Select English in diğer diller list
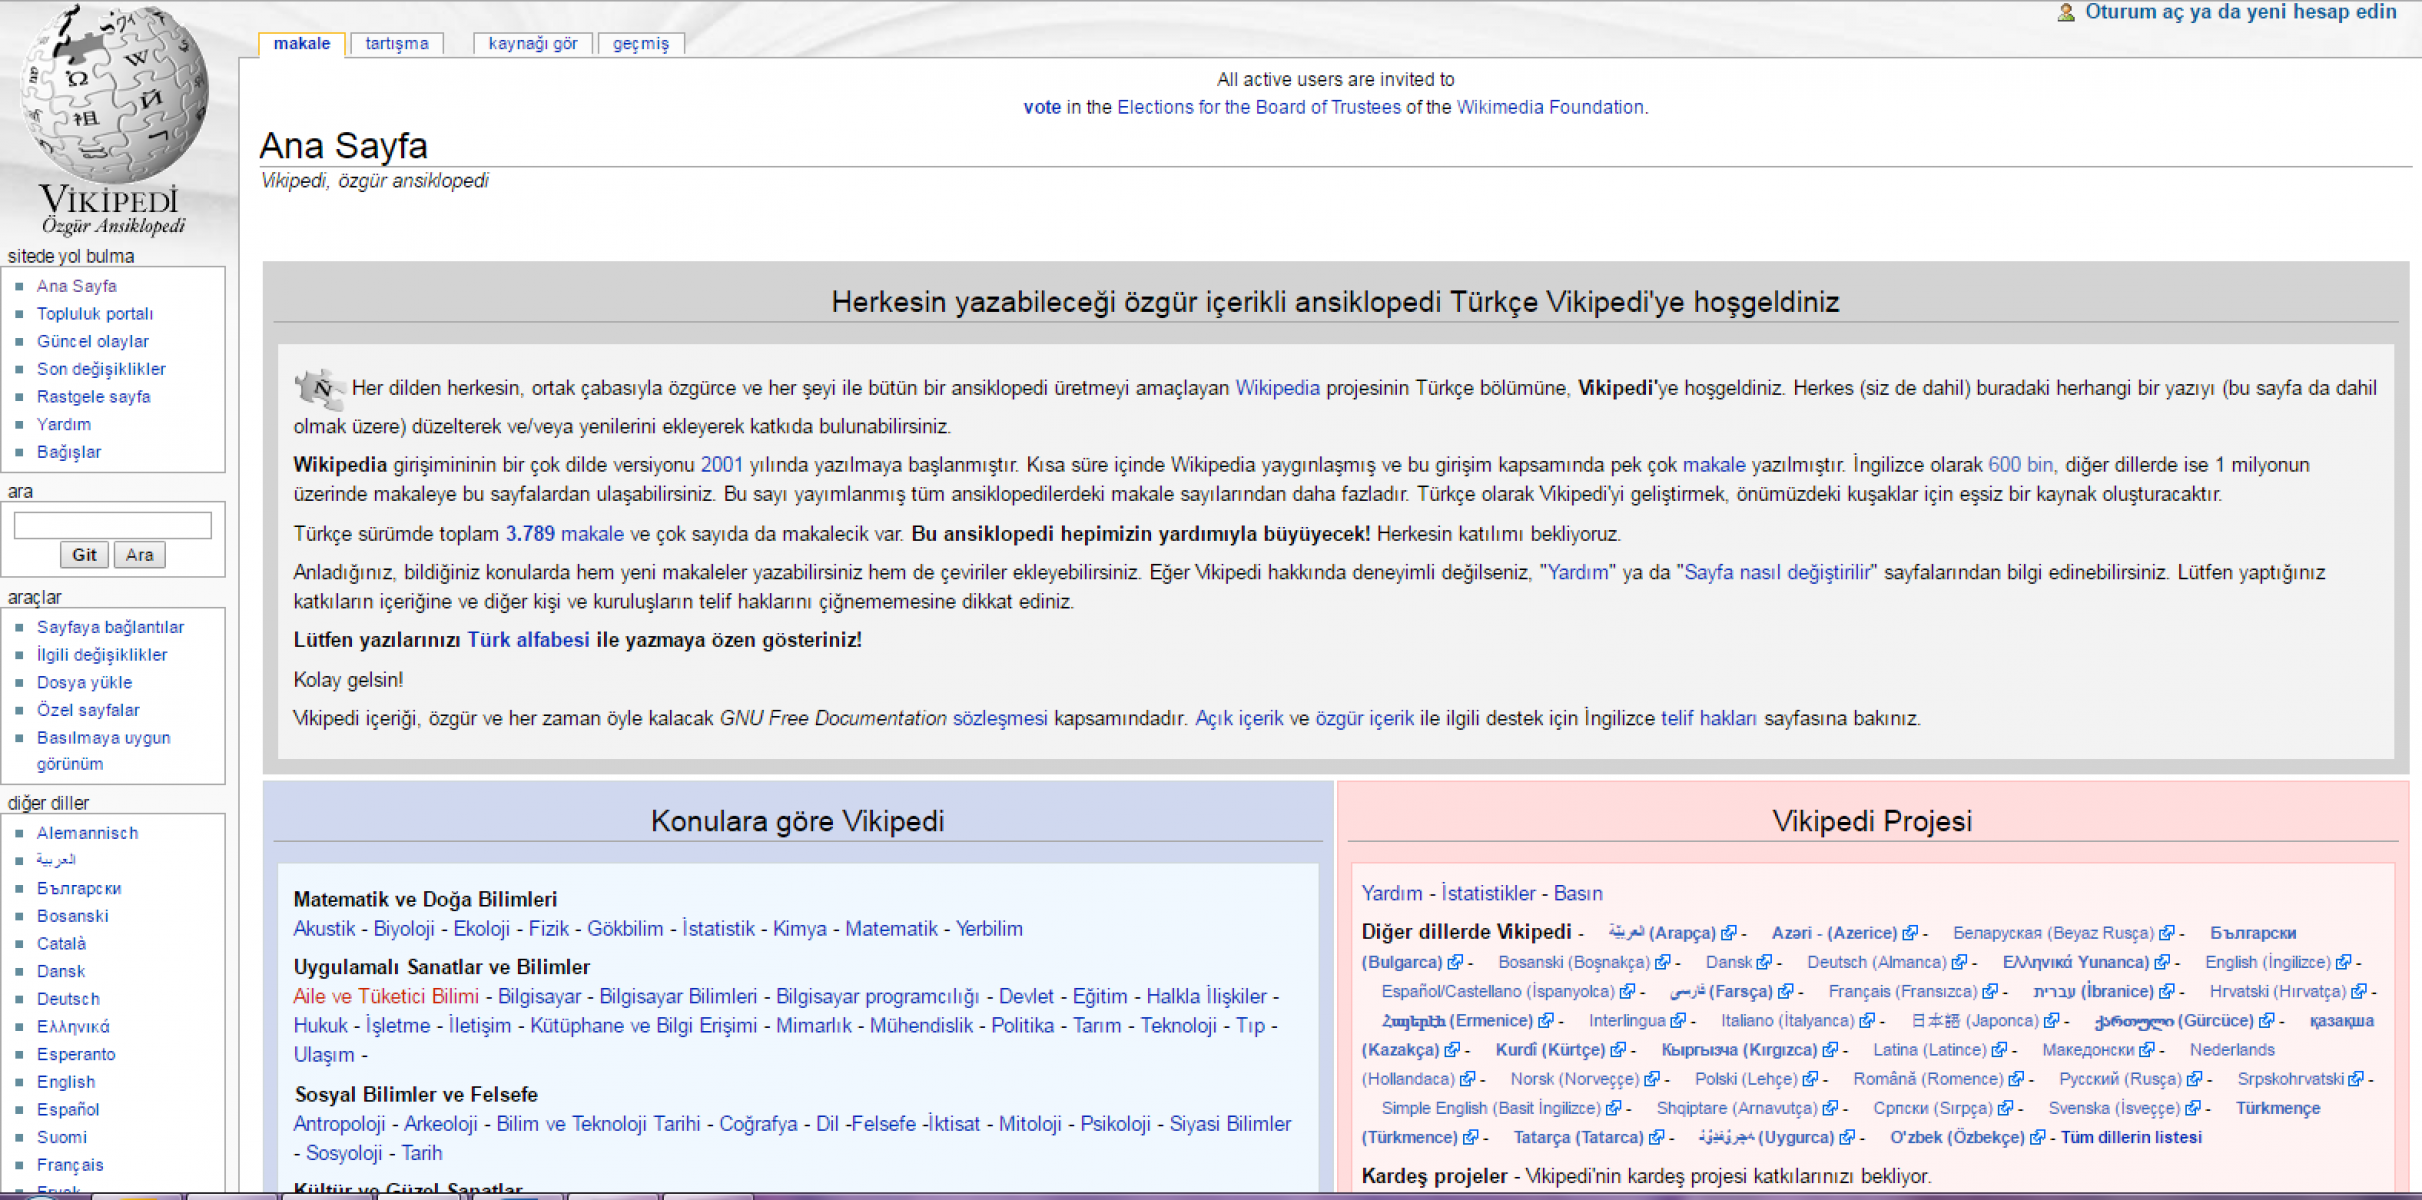 click(x=66, y=1082)
